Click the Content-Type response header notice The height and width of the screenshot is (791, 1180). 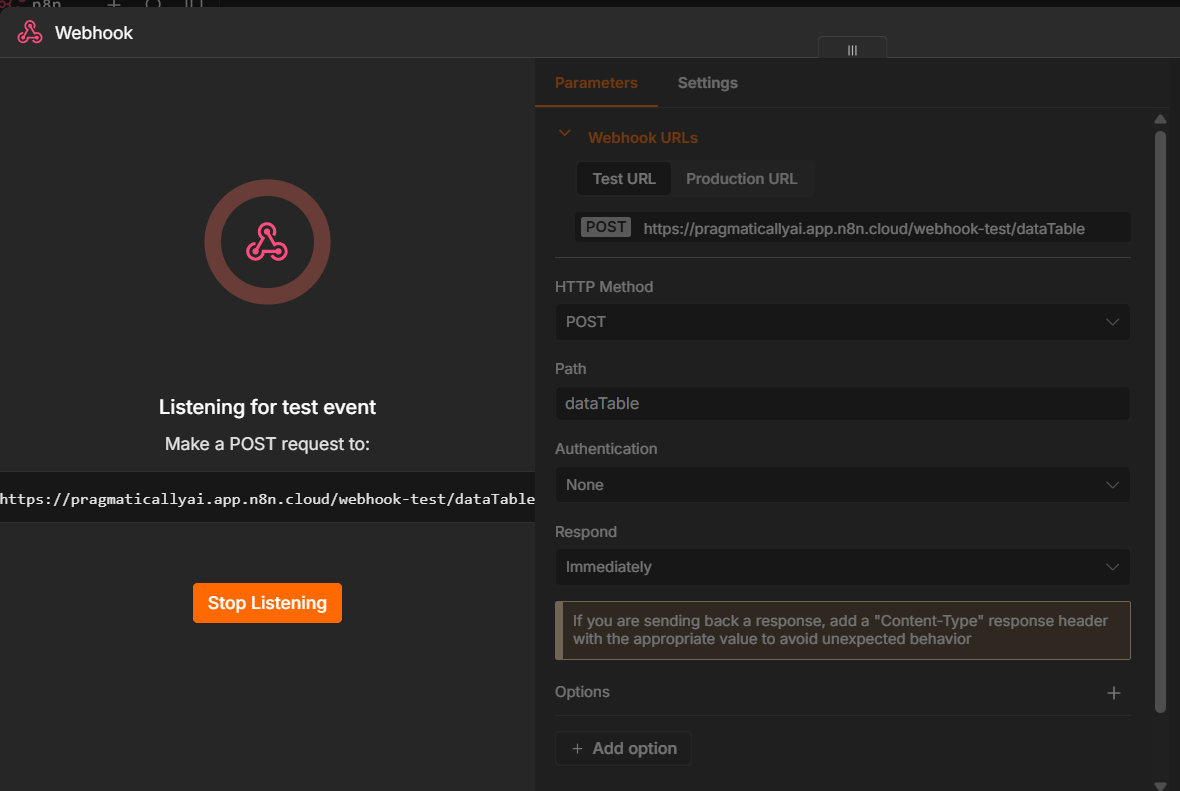click(x=842, y=630)
